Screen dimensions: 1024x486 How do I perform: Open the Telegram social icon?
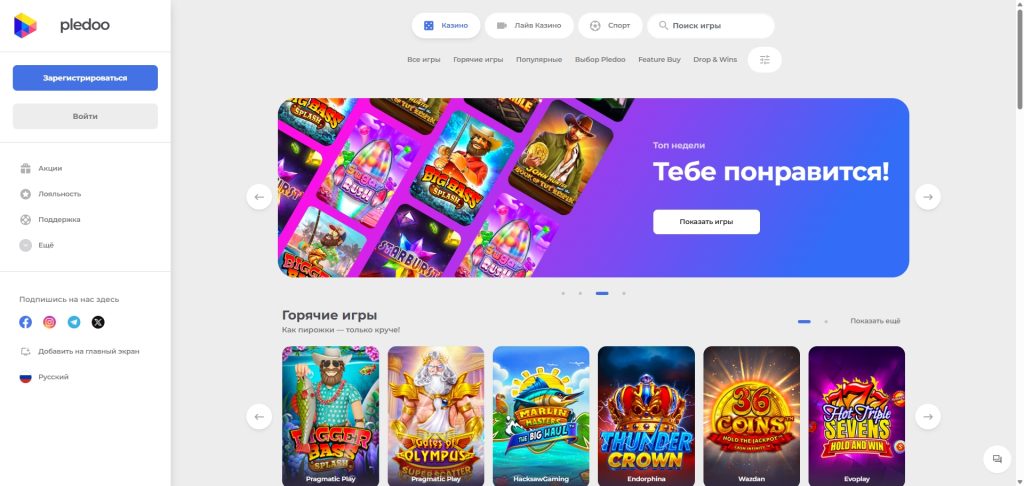click(x=74, y=322)
